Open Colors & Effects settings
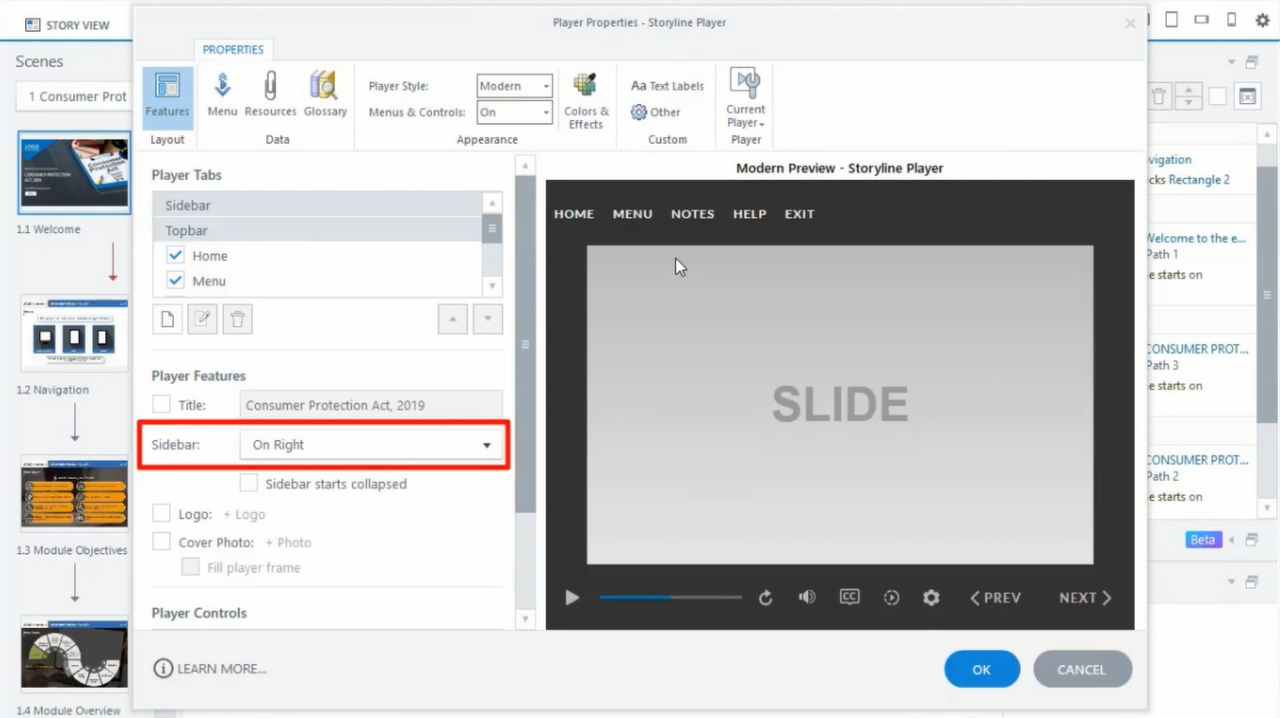 [x=586, y=100]
